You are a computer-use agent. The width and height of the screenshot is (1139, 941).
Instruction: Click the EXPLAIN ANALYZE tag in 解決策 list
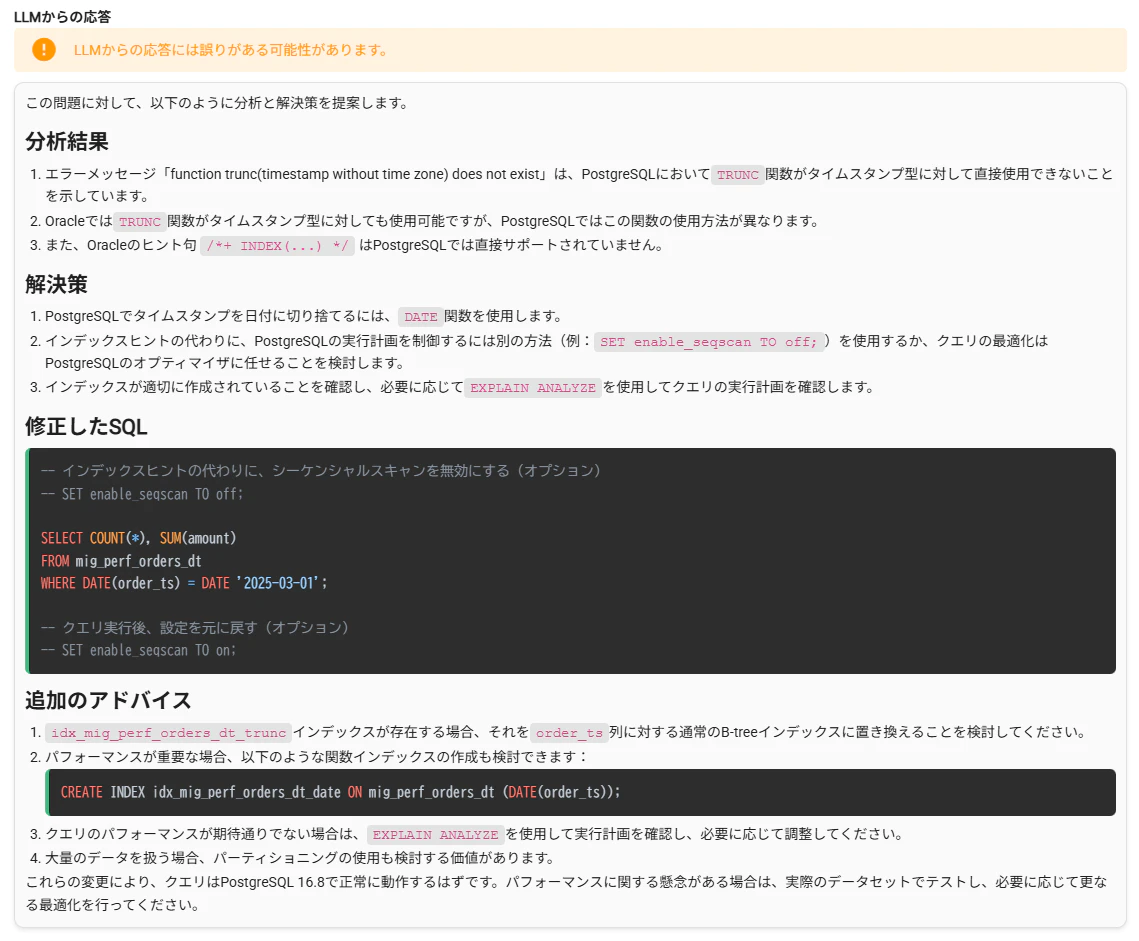[532, 387]
